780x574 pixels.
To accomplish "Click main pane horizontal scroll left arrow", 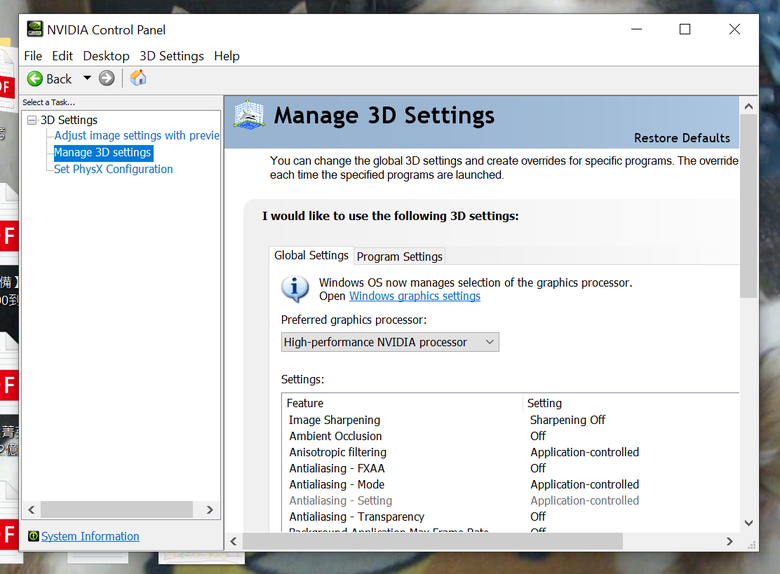I will pyautogui.click(x=233, y=541).
